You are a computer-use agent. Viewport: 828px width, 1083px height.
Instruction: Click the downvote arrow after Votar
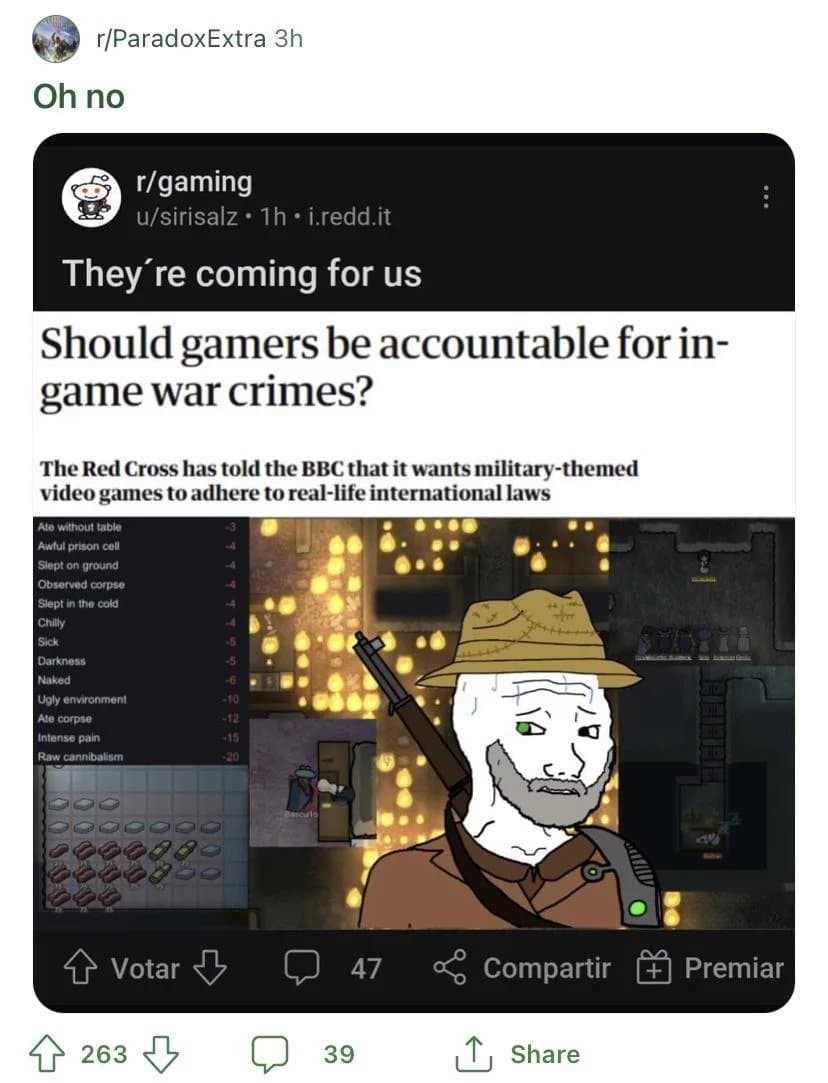coord(210,967)
